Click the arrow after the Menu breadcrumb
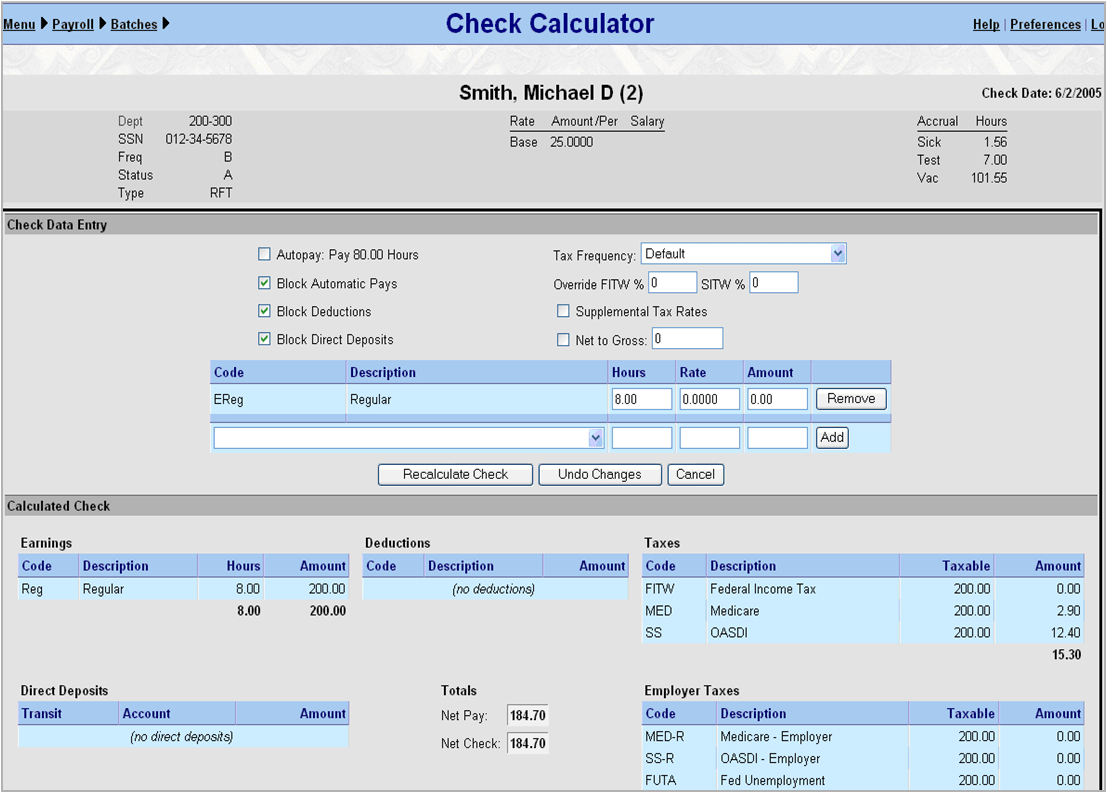 (44, 24)
